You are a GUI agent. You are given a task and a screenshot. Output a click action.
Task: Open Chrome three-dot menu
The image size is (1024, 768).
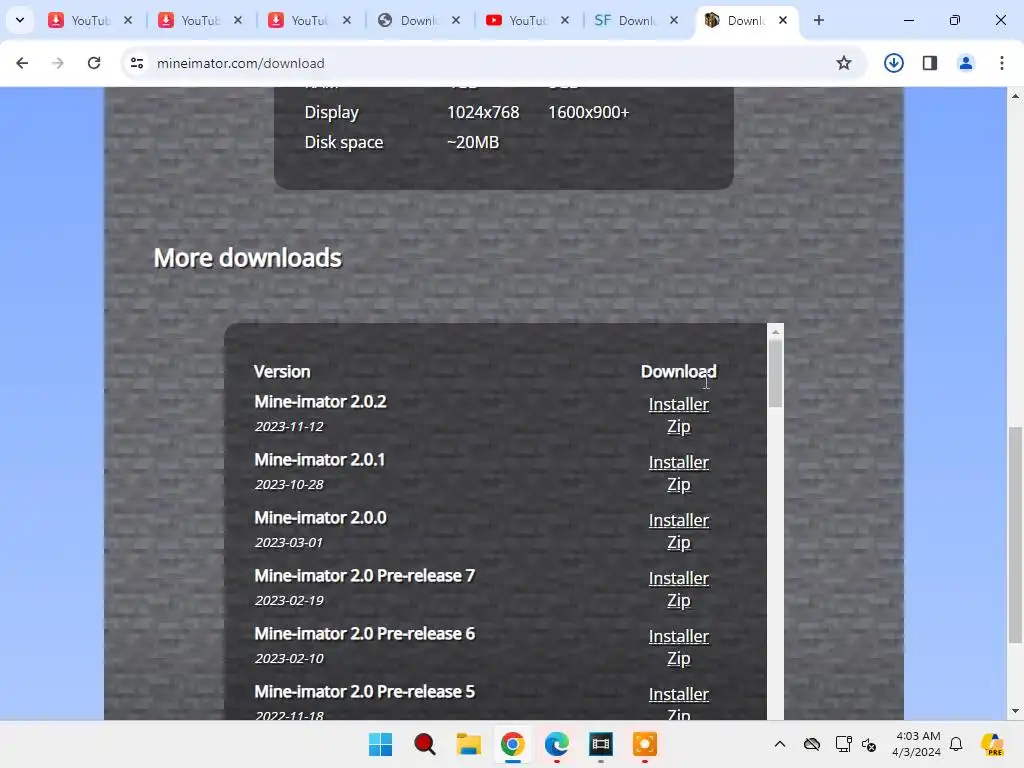tap(1002, 63)
